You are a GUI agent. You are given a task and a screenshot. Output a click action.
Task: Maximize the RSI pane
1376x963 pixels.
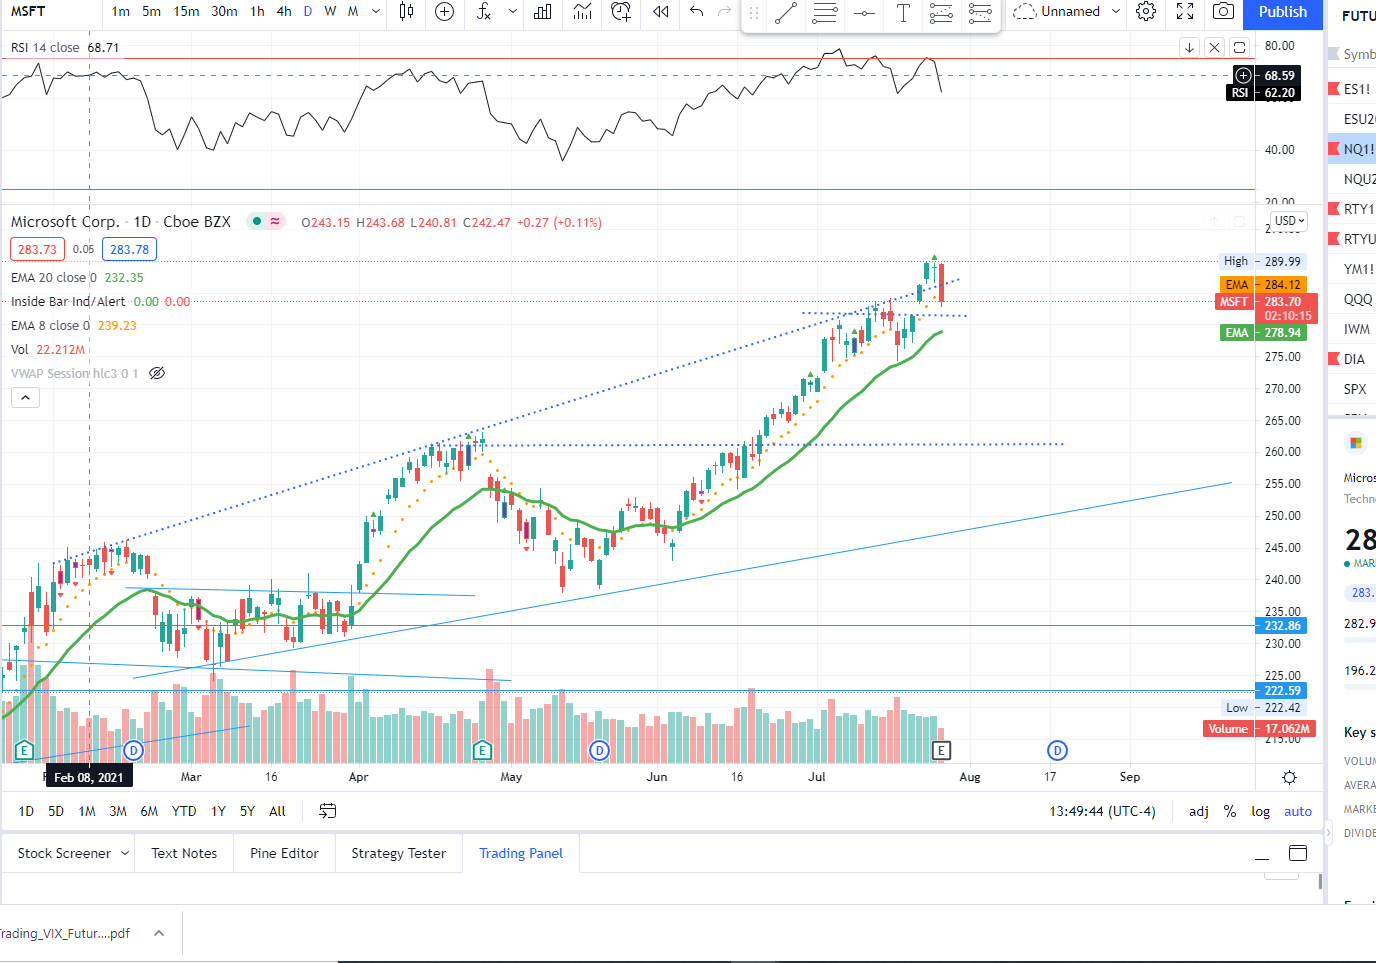pos(1239,47)
